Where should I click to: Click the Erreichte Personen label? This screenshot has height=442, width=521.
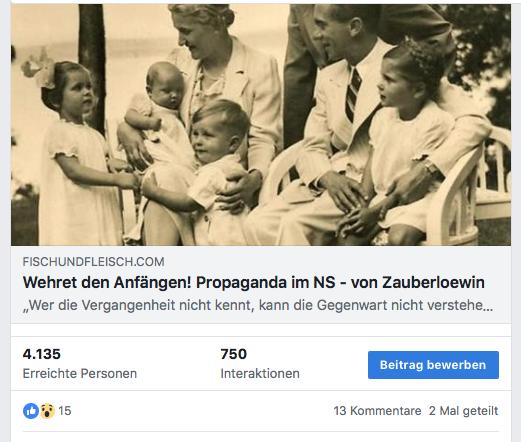coord(80,374)
